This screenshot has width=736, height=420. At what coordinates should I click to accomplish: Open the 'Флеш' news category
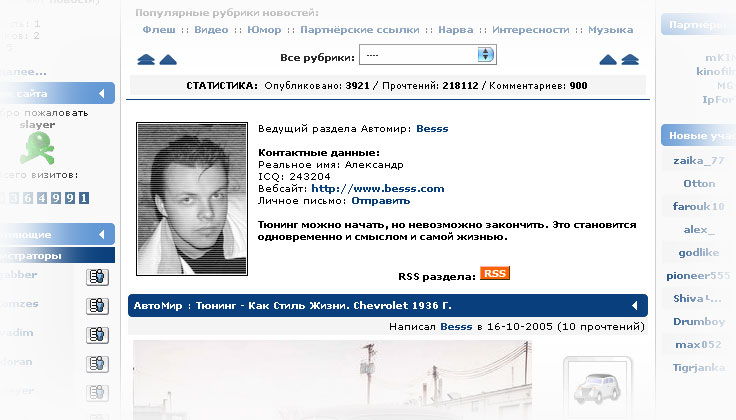click(x=159, y=30)
